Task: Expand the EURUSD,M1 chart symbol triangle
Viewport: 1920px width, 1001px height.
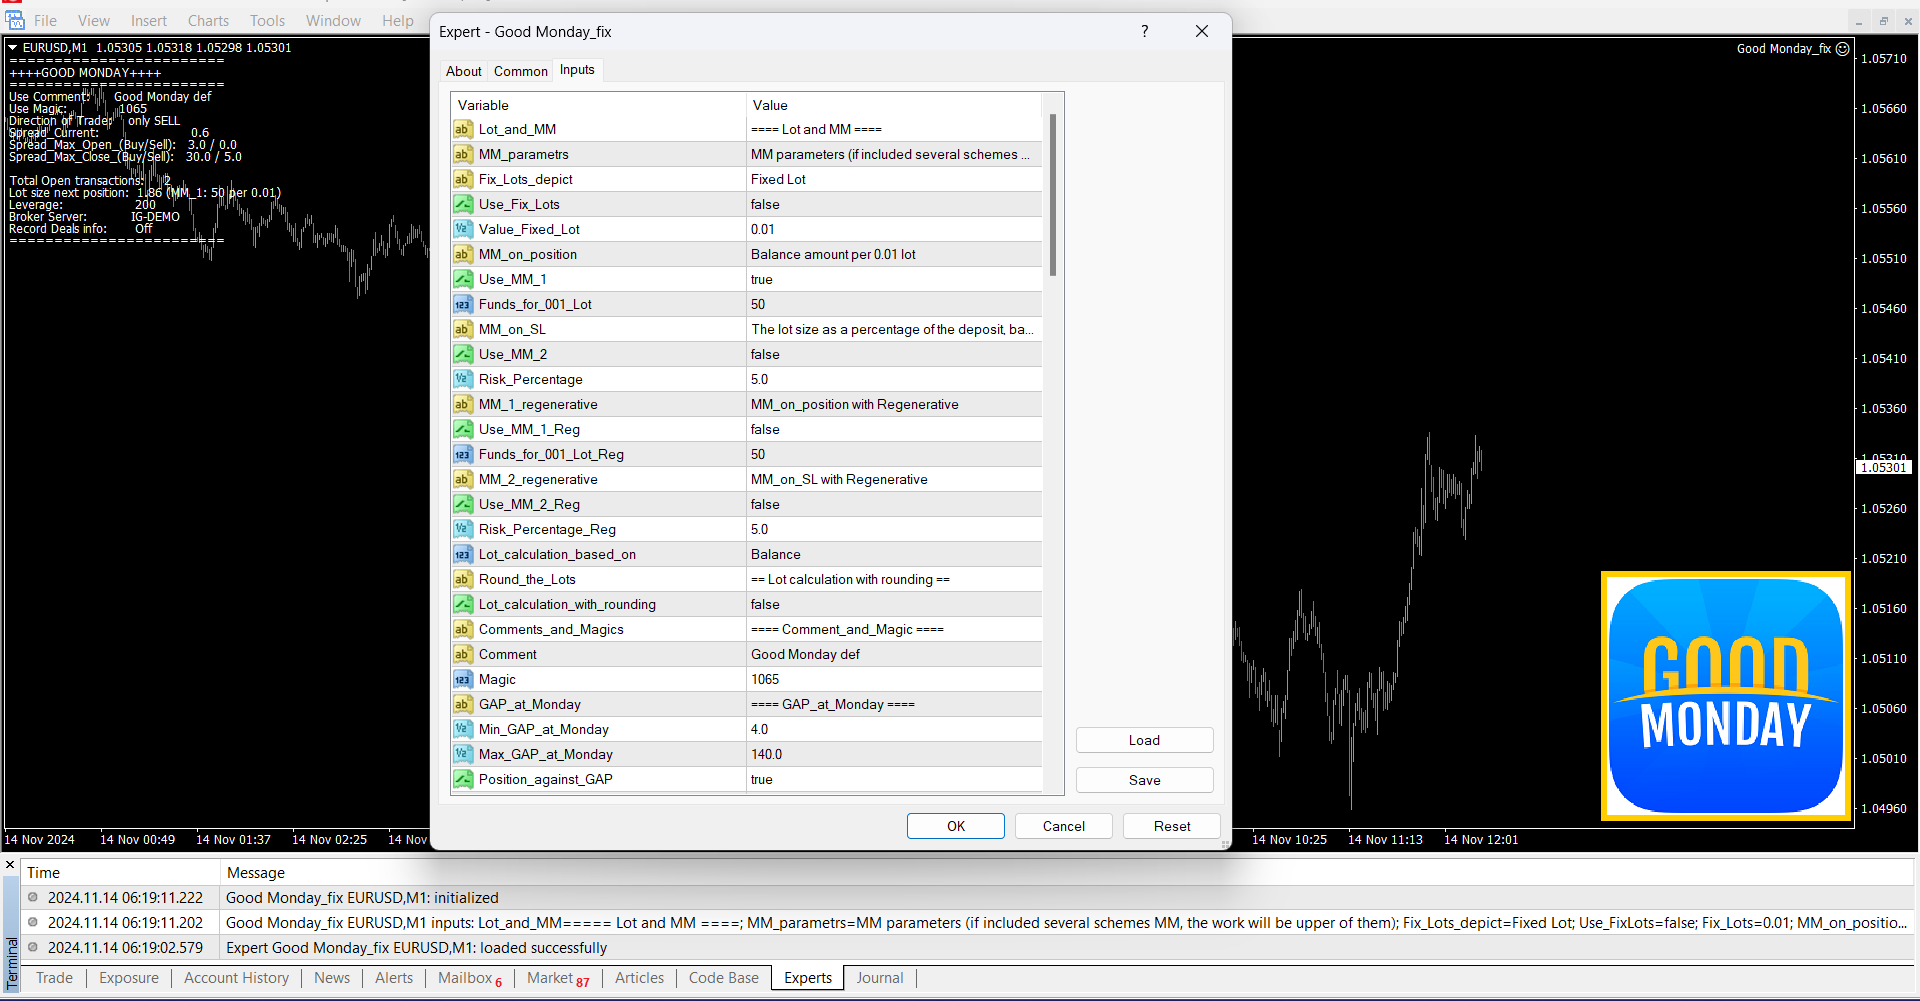Action: click(x=13, y=47)
